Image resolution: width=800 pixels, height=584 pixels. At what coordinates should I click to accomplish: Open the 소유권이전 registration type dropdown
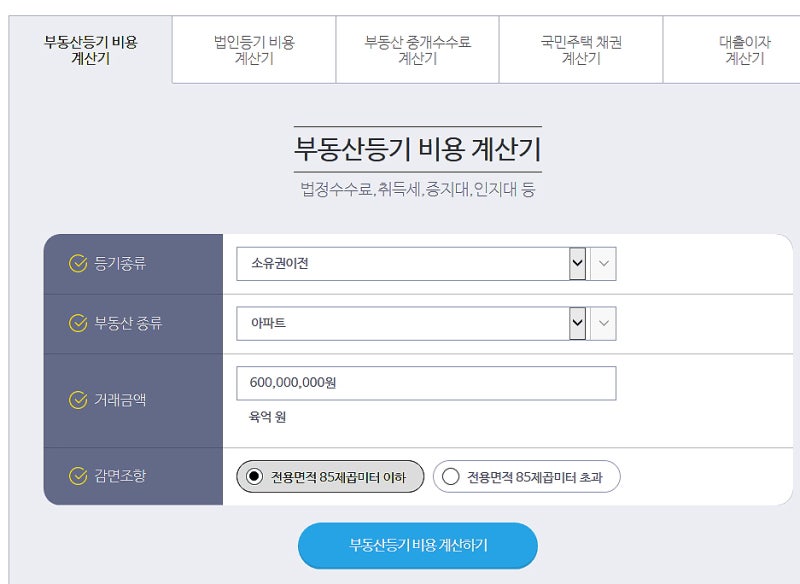point(411,264)
